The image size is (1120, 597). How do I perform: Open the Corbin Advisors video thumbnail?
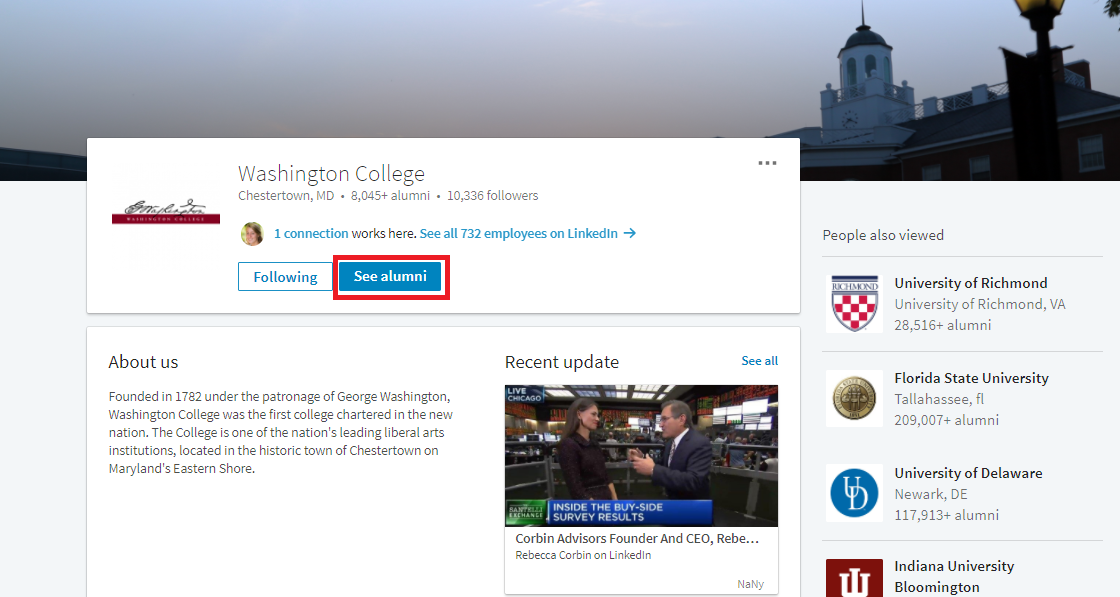click(x=641, y=456)
